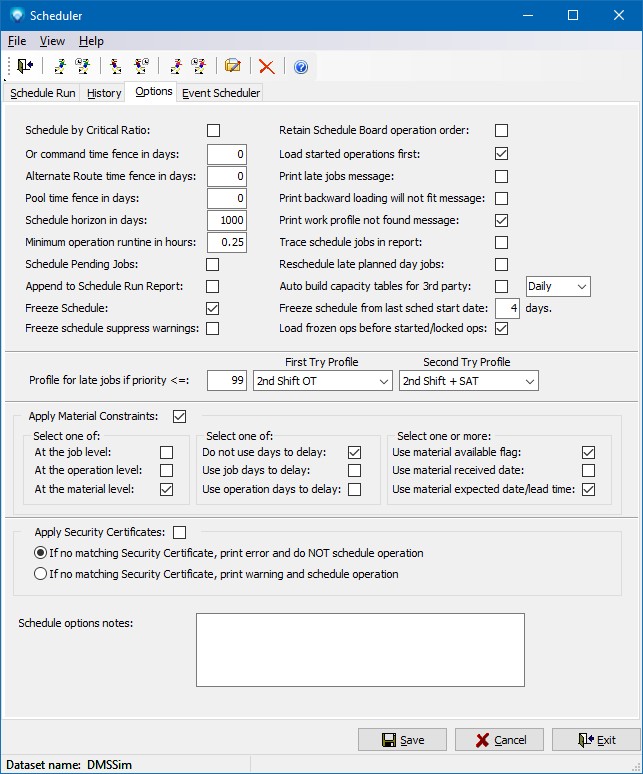Uncheck the Freeze Schedule checkbox
The width and height of the screenshot is (643, 774).
pyautogui.click(x=213, y=309)
